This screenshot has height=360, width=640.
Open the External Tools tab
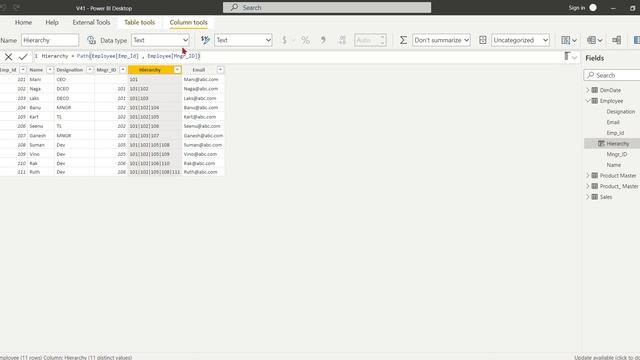pyautogui.click(x=91, y=22)
